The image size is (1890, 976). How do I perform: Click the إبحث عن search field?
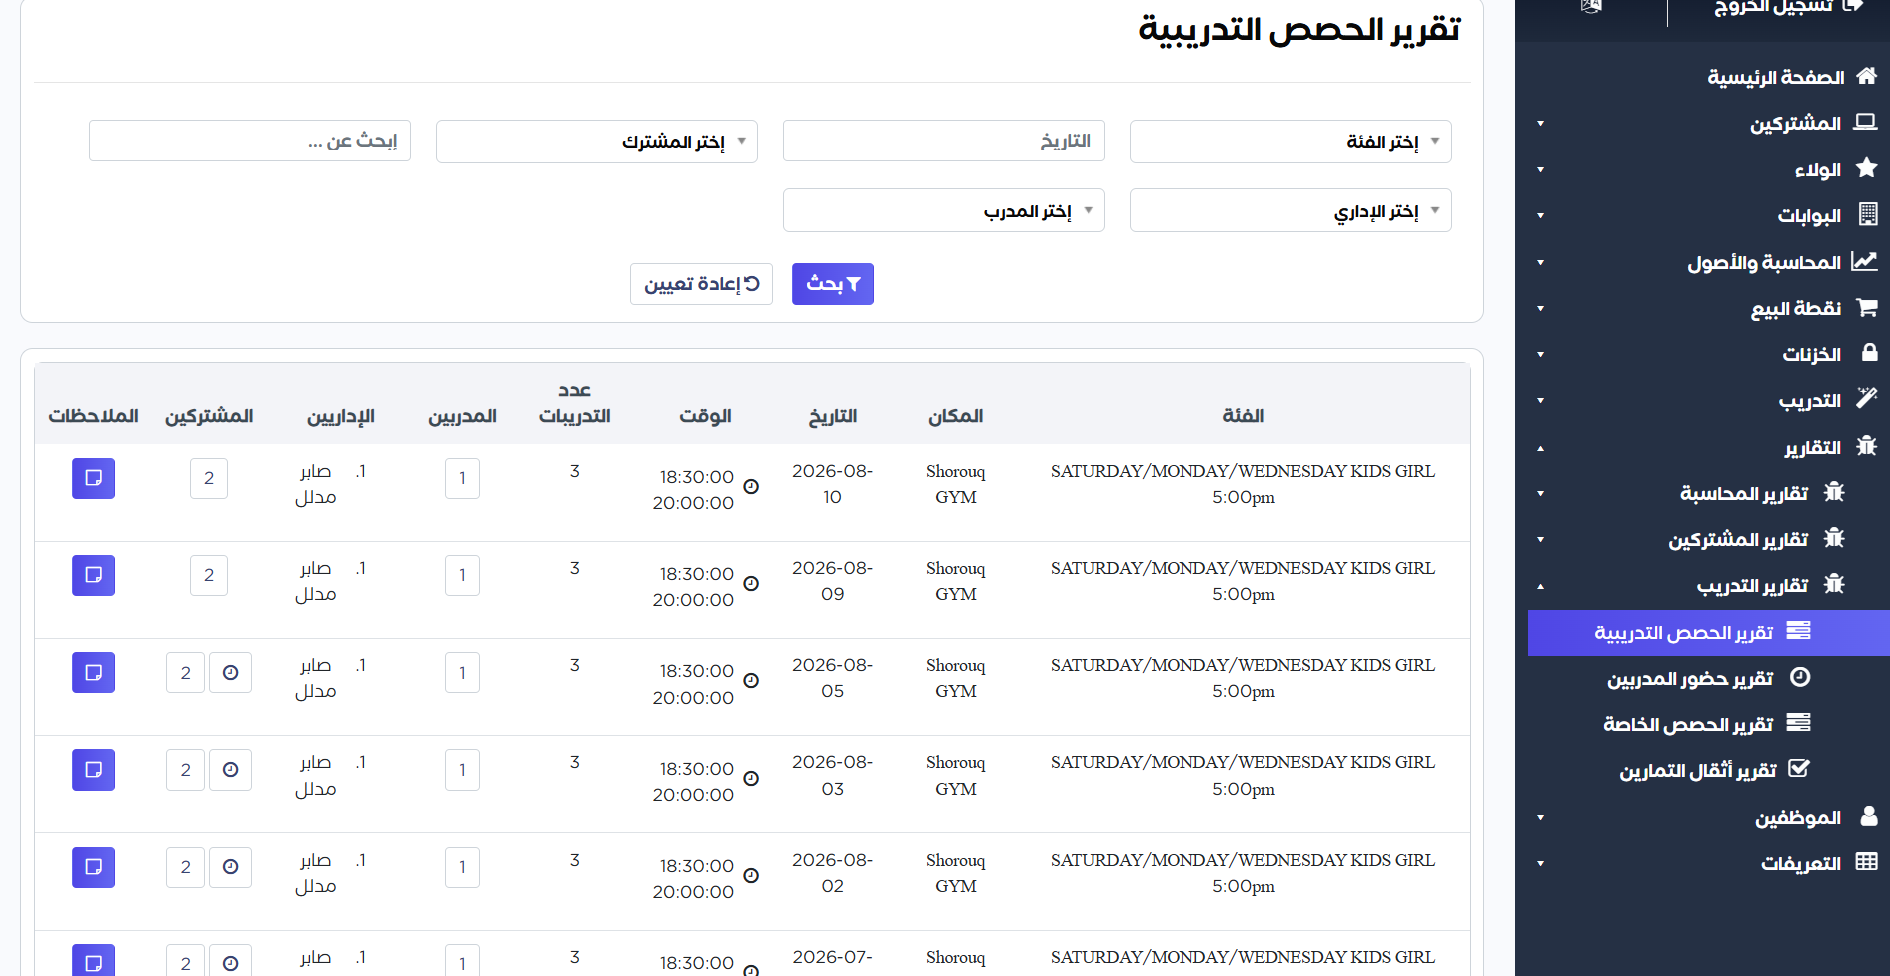249,141
